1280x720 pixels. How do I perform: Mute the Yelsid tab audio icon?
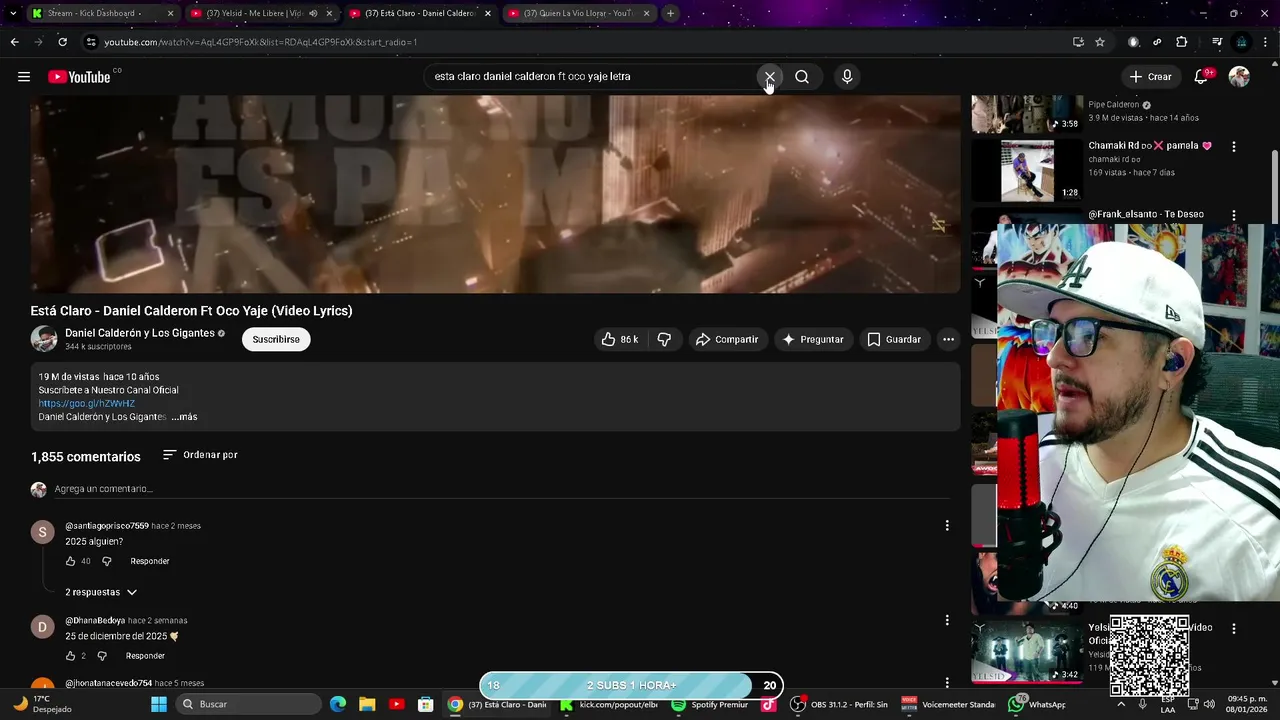[313, 14]
